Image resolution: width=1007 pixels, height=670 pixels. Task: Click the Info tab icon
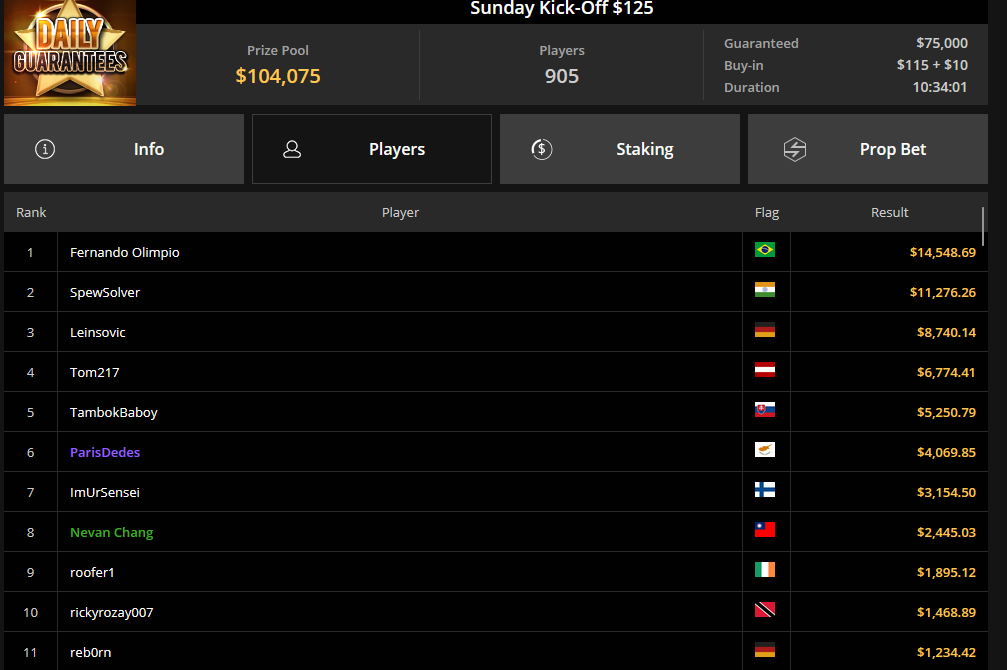point(45,149)
